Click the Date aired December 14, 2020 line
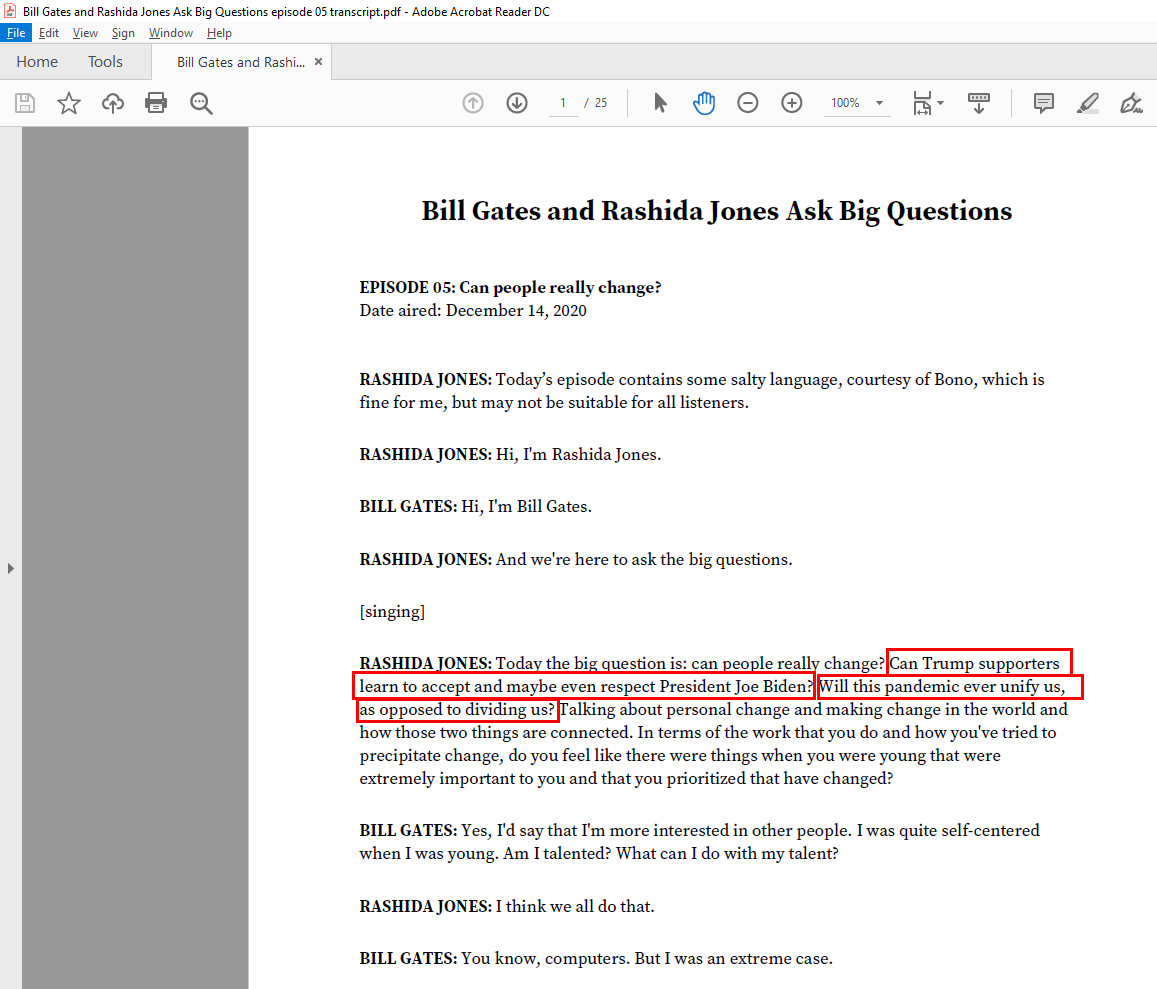 click(x=473, y=311)
